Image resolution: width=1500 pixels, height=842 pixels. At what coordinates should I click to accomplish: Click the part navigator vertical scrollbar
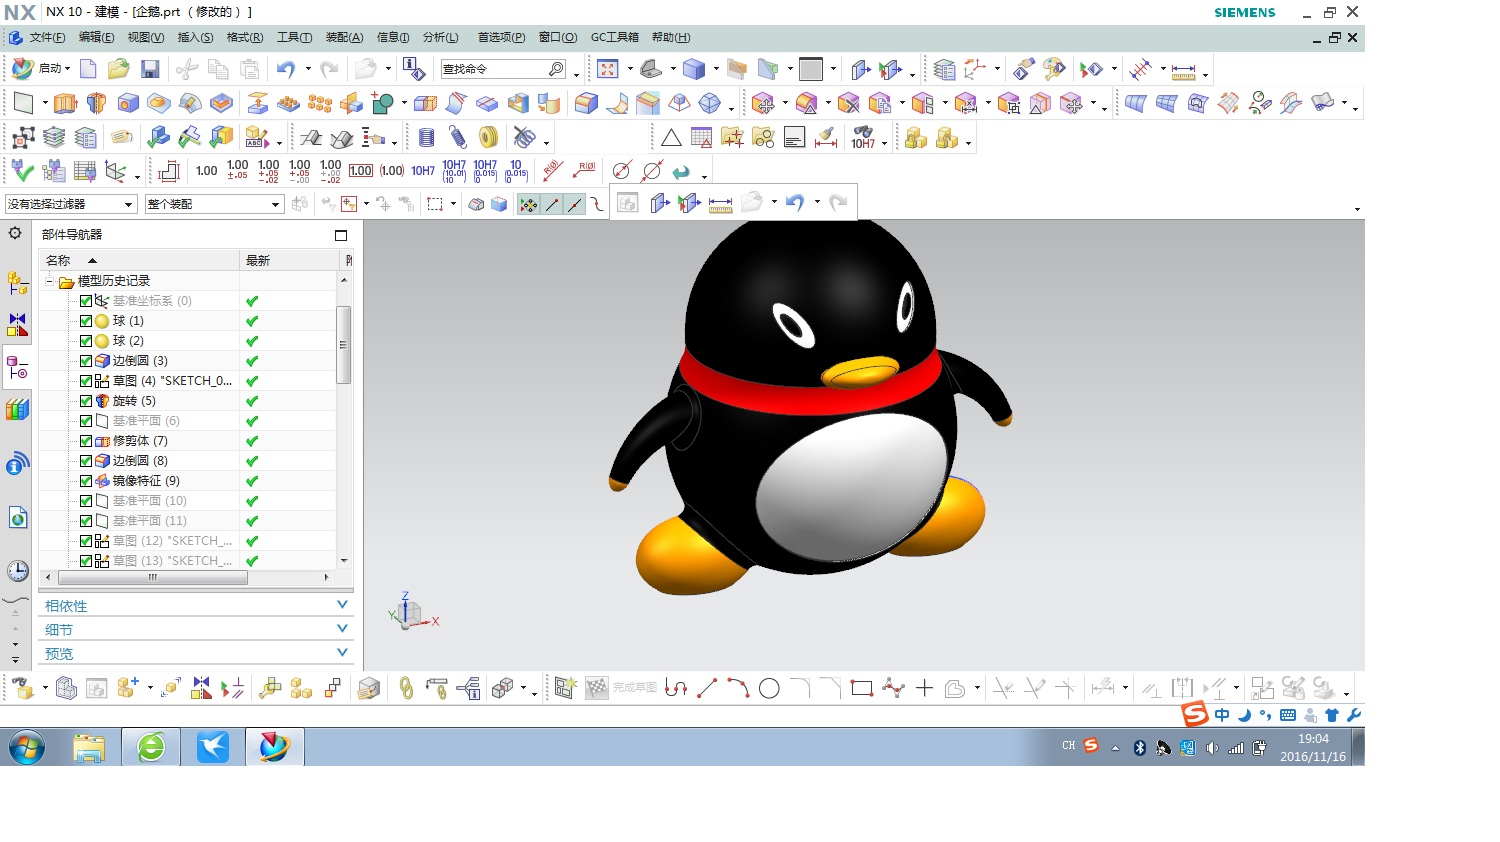(344, 345)
